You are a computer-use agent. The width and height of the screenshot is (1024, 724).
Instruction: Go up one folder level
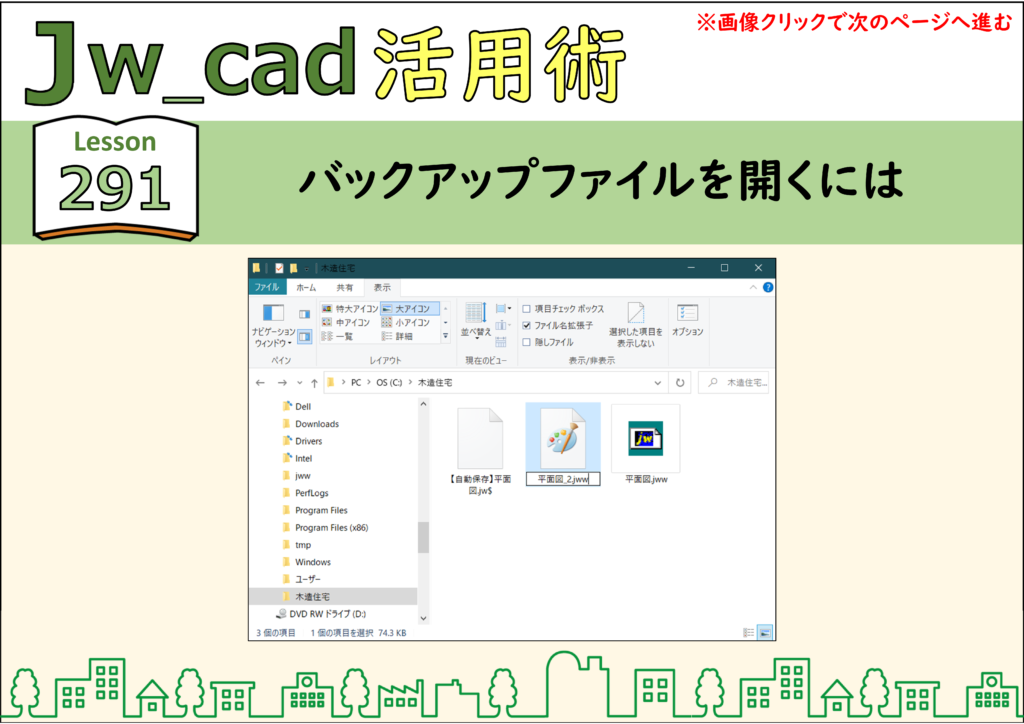(x=314, y=383)
